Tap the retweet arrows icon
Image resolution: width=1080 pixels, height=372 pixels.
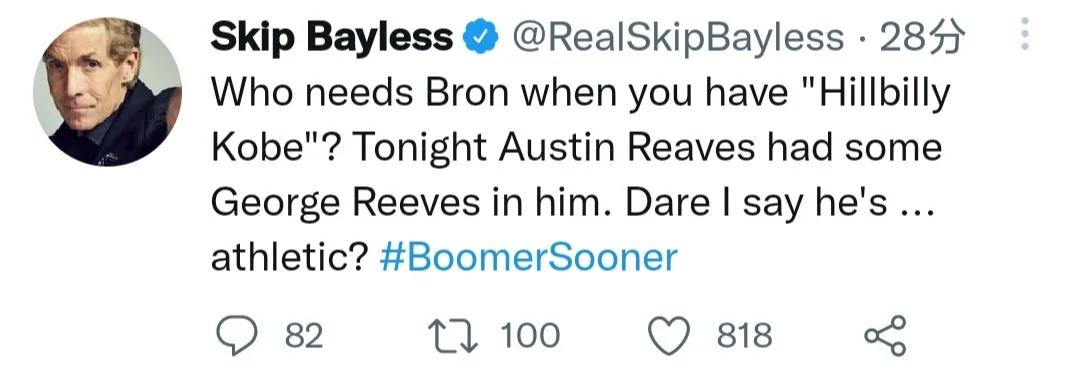coord(454,336)
